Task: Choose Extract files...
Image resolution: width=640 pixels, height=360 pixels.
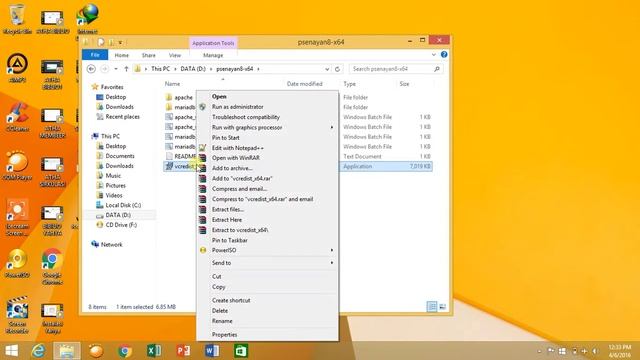Action: (267, 209)
